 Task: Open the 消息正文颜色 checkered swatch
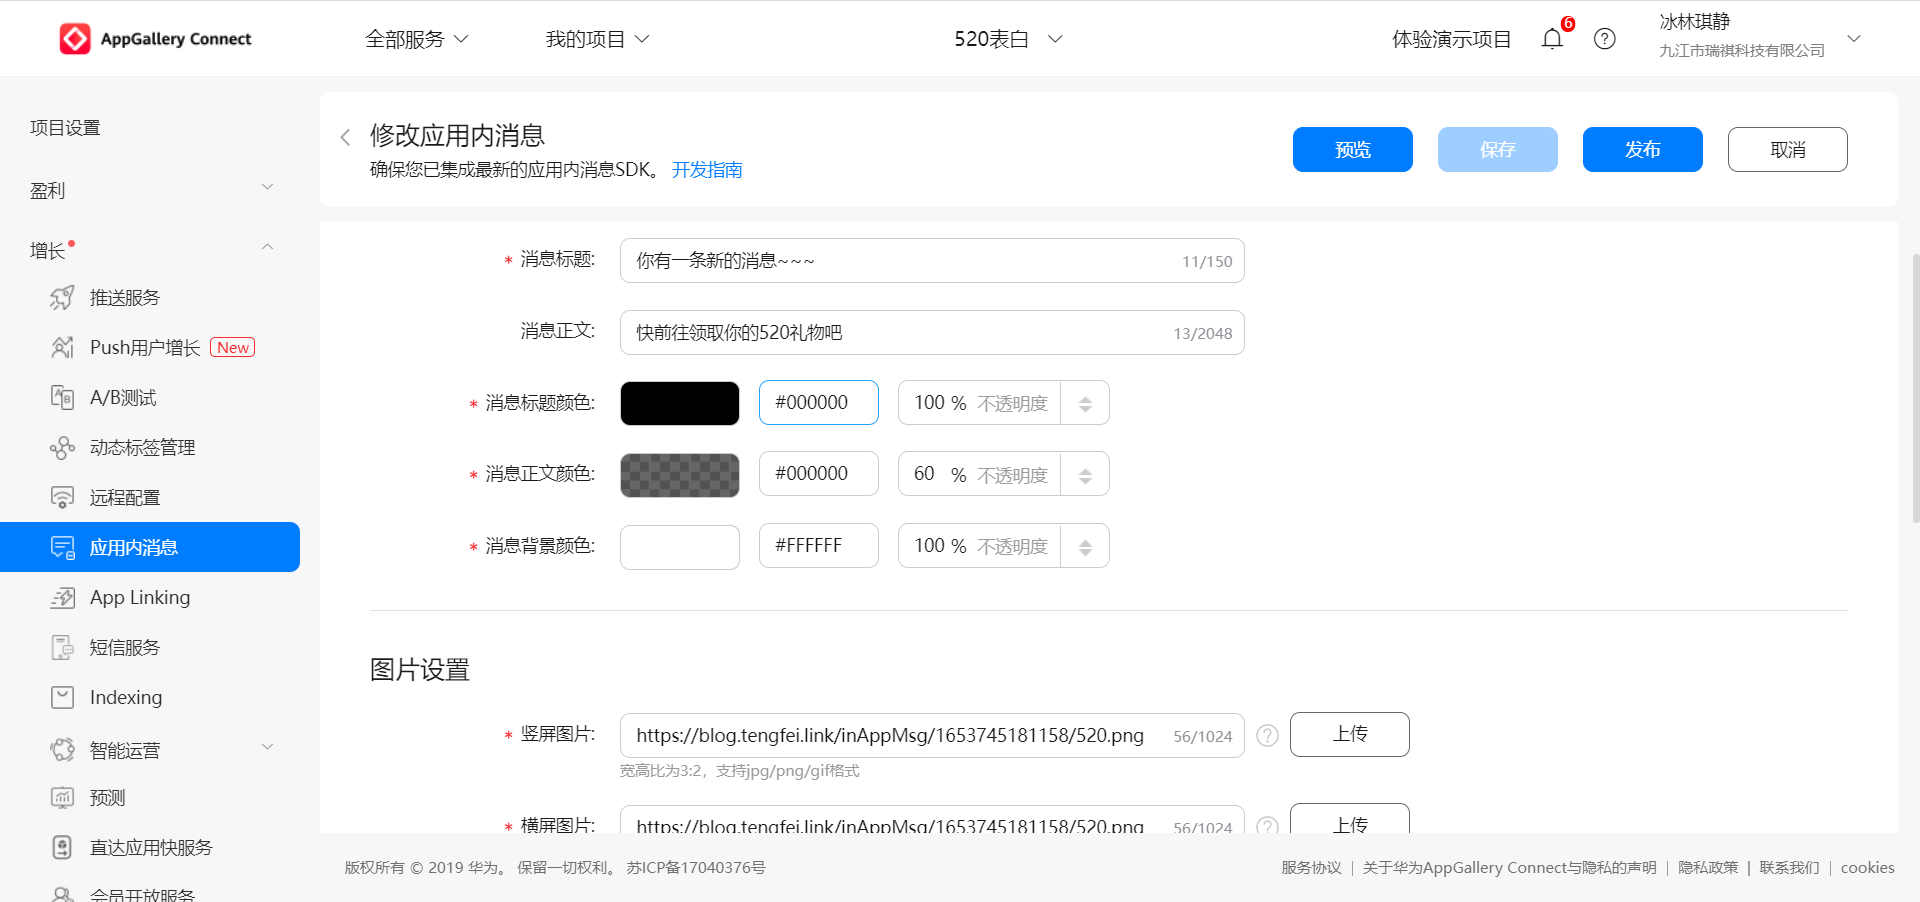680,475
